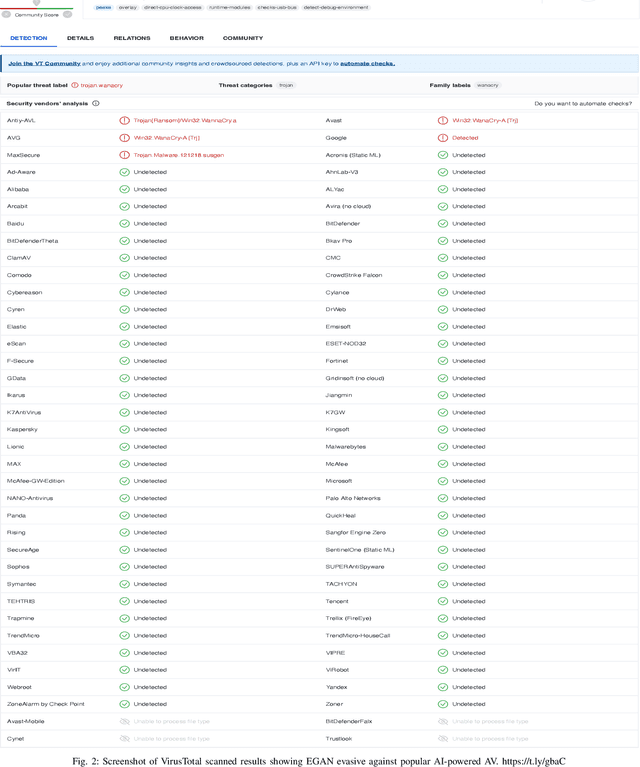The width and height of the screenshot is (640, 767).
Task: Click the crossed-eye icon in Avast-Mobile row
Action: point(125,721)
